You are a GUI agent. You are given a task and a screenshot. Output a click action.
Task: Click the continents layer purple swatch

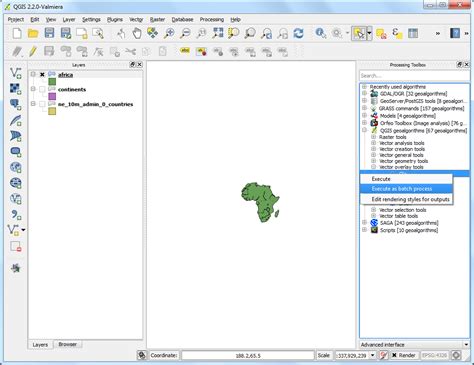[52, 96]
